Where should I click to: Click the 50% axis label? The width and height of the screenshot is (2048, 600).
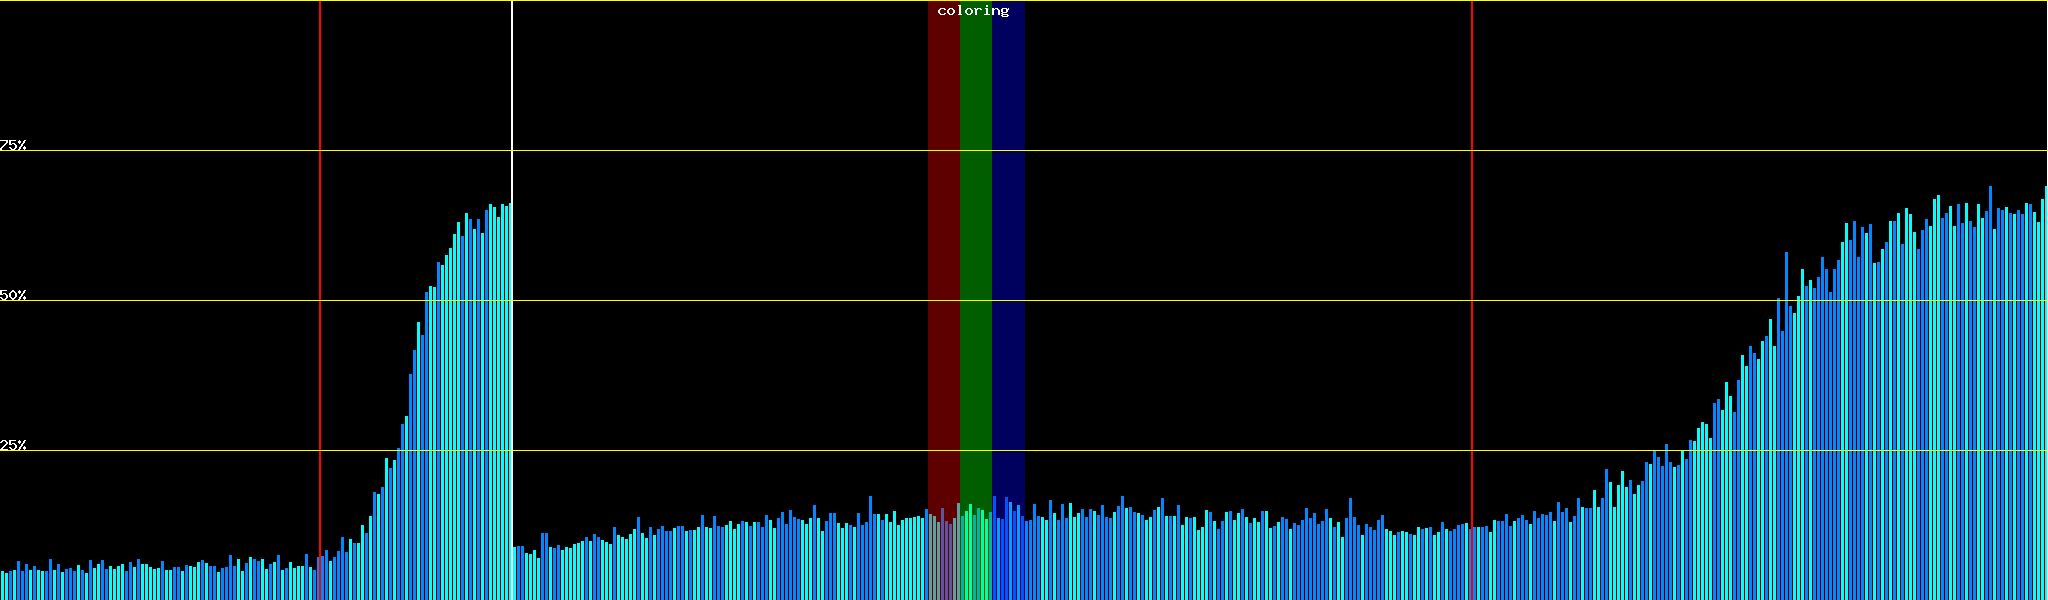(13, 295)
